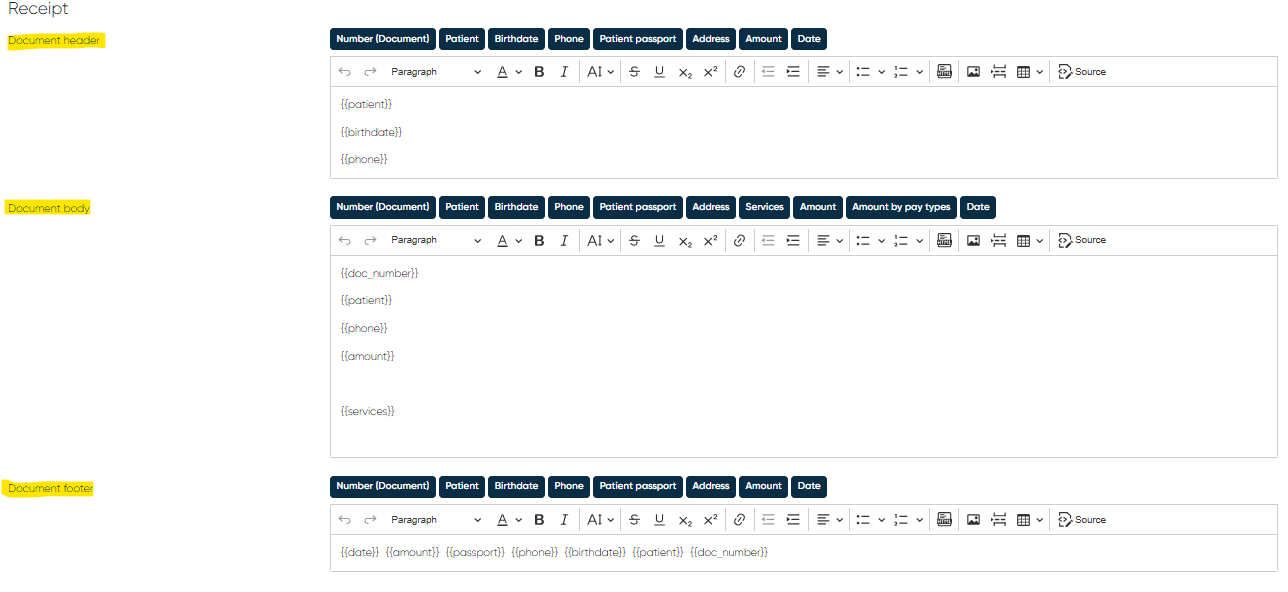Screen dimensions: 1288x592
Task: Apply strikethrough in the Document header toolbar
Action: coord(634,72)
